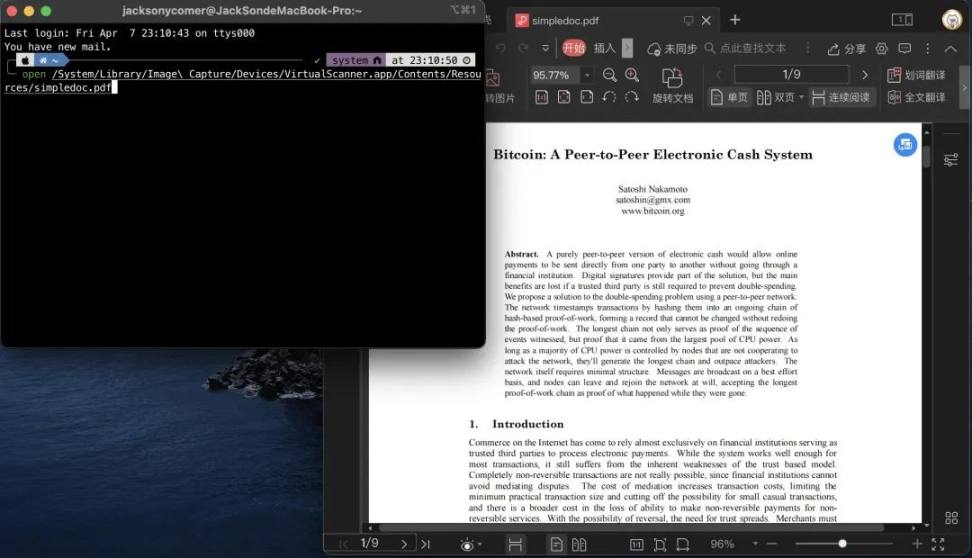Enable 双页 double page view
This screenshot has height=558, width=972.
coord(775,97)
